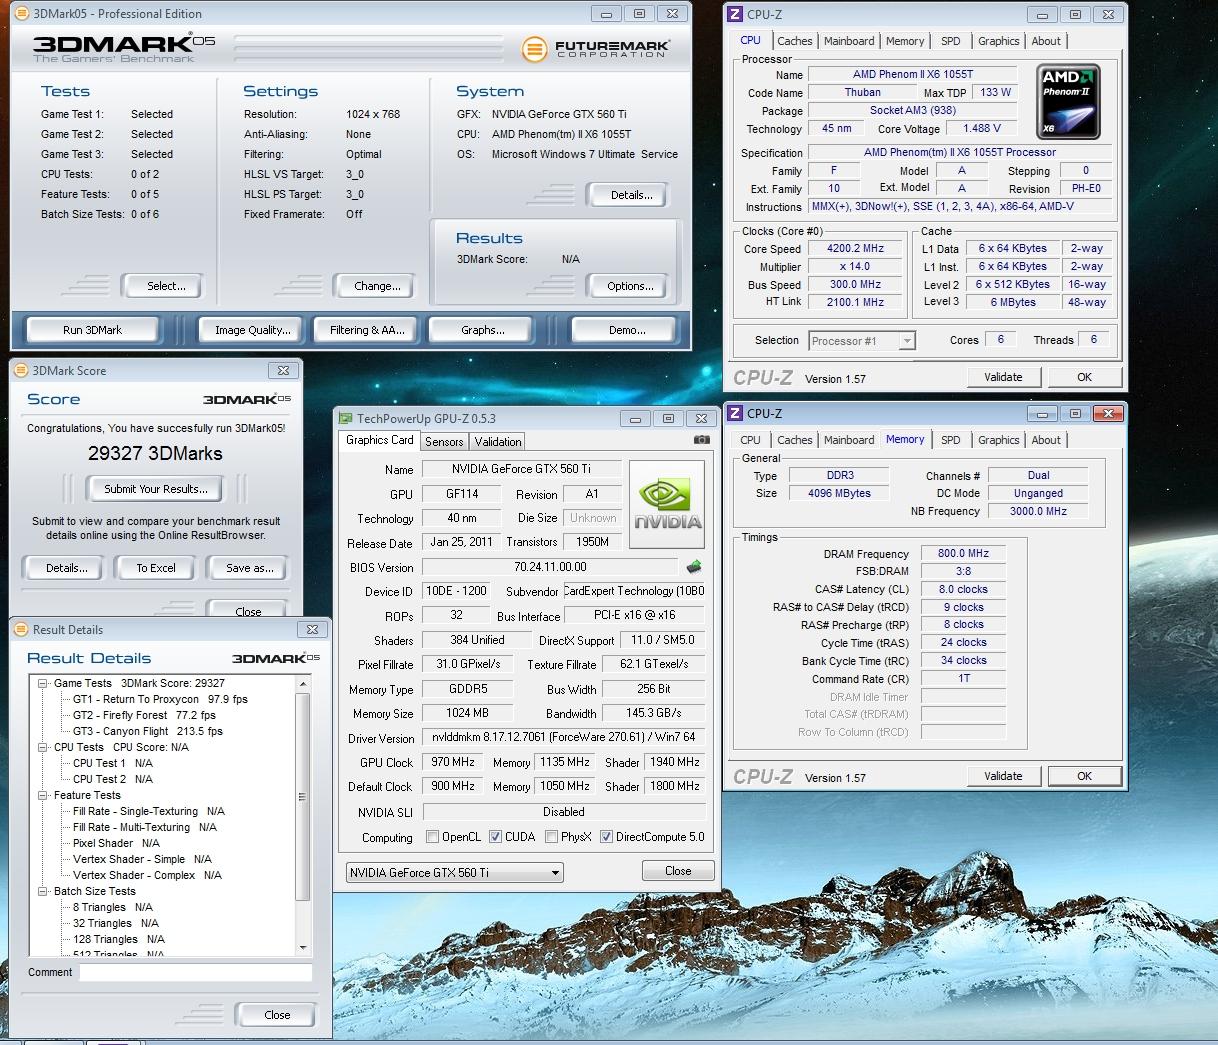Select the 128 Triangles result row

coord(119,939)
